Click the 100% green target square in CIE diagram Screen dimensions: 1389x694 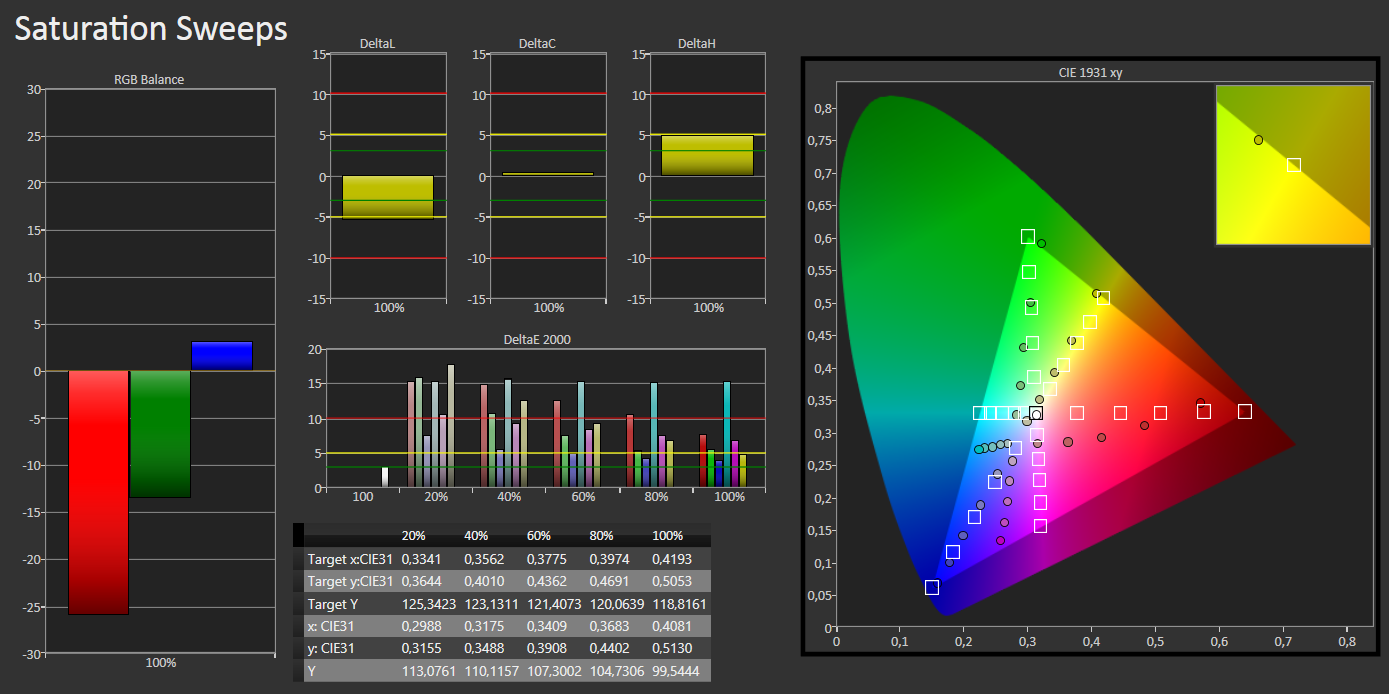(1028, 236)
